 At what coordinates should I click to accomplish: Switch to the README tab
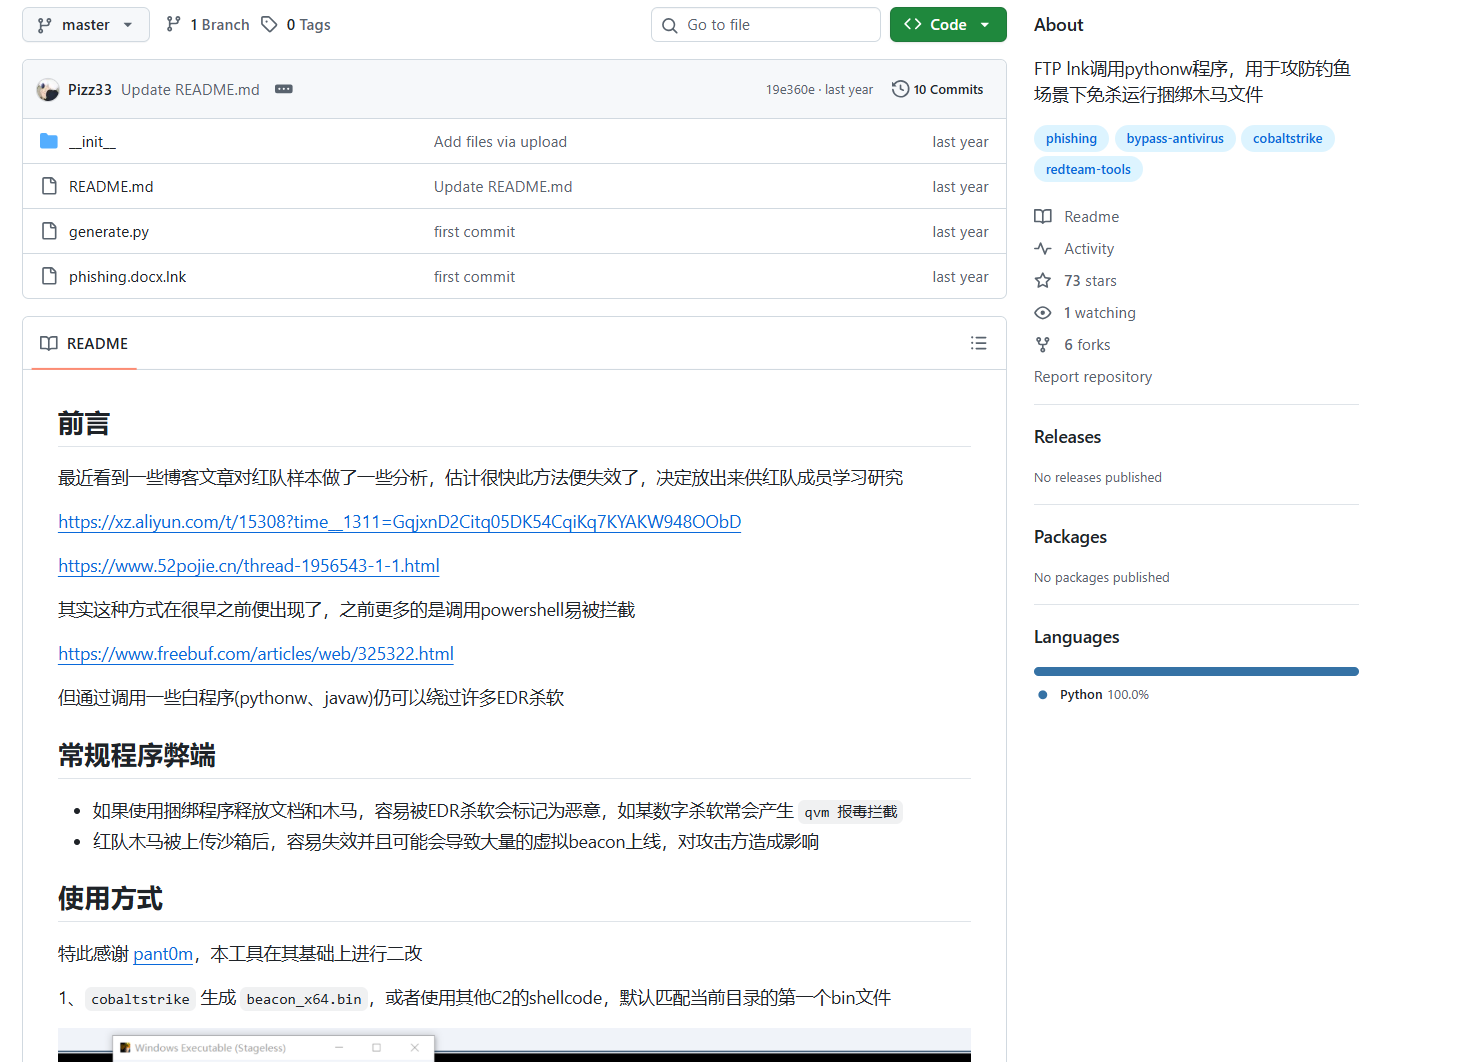coord(97,343)
